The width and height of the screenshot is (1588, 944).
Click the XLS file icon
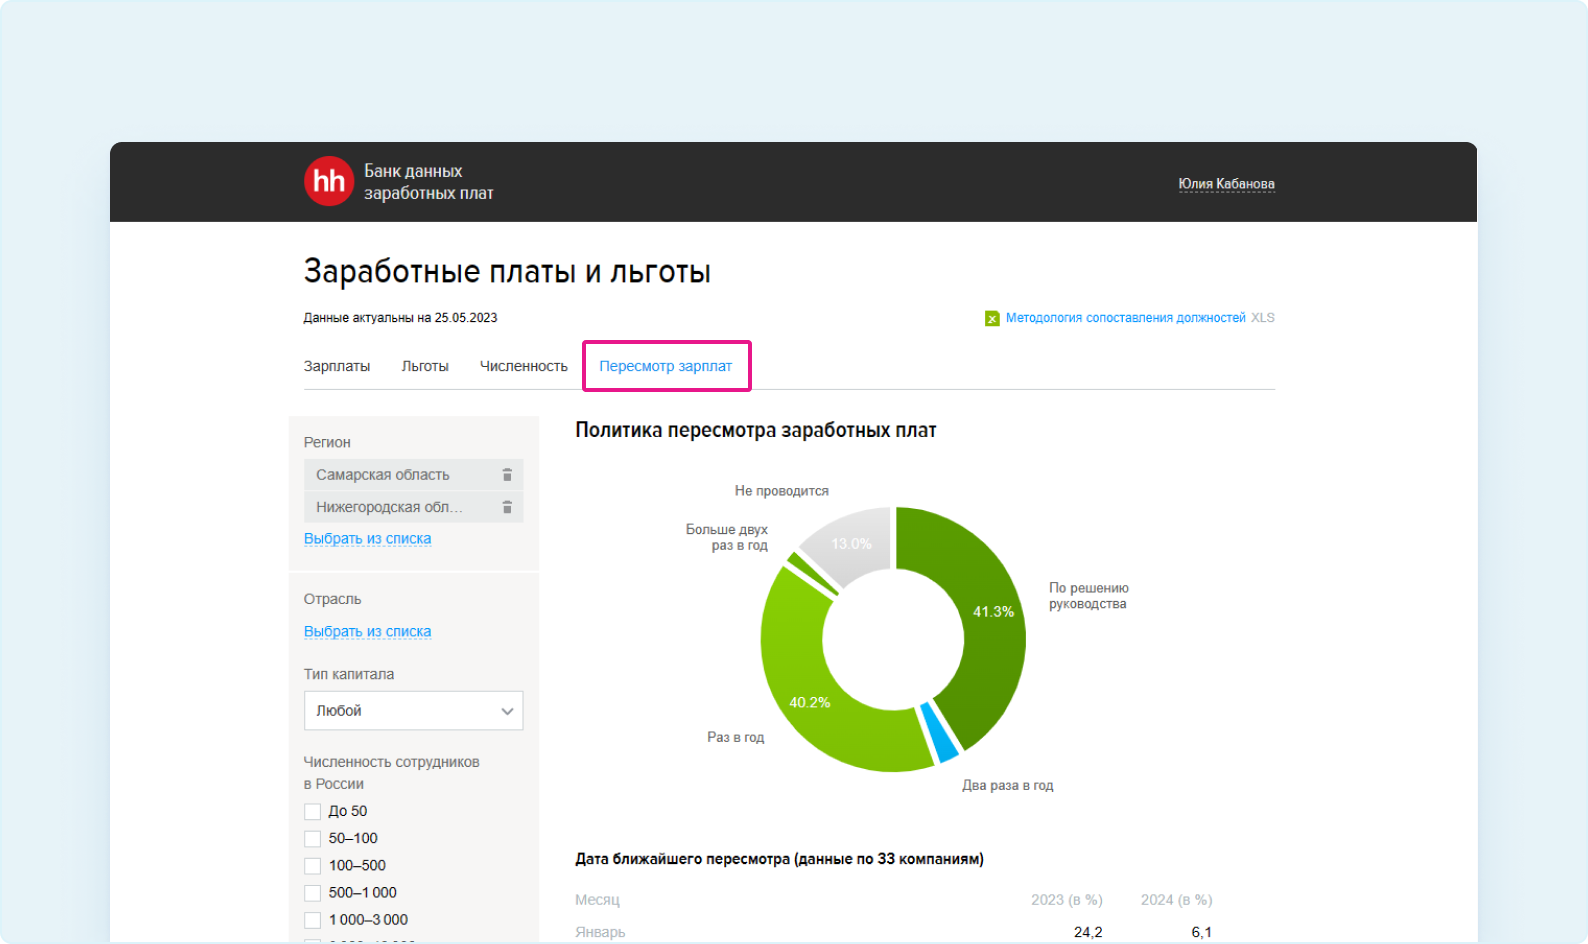click(x=992, y=318)
